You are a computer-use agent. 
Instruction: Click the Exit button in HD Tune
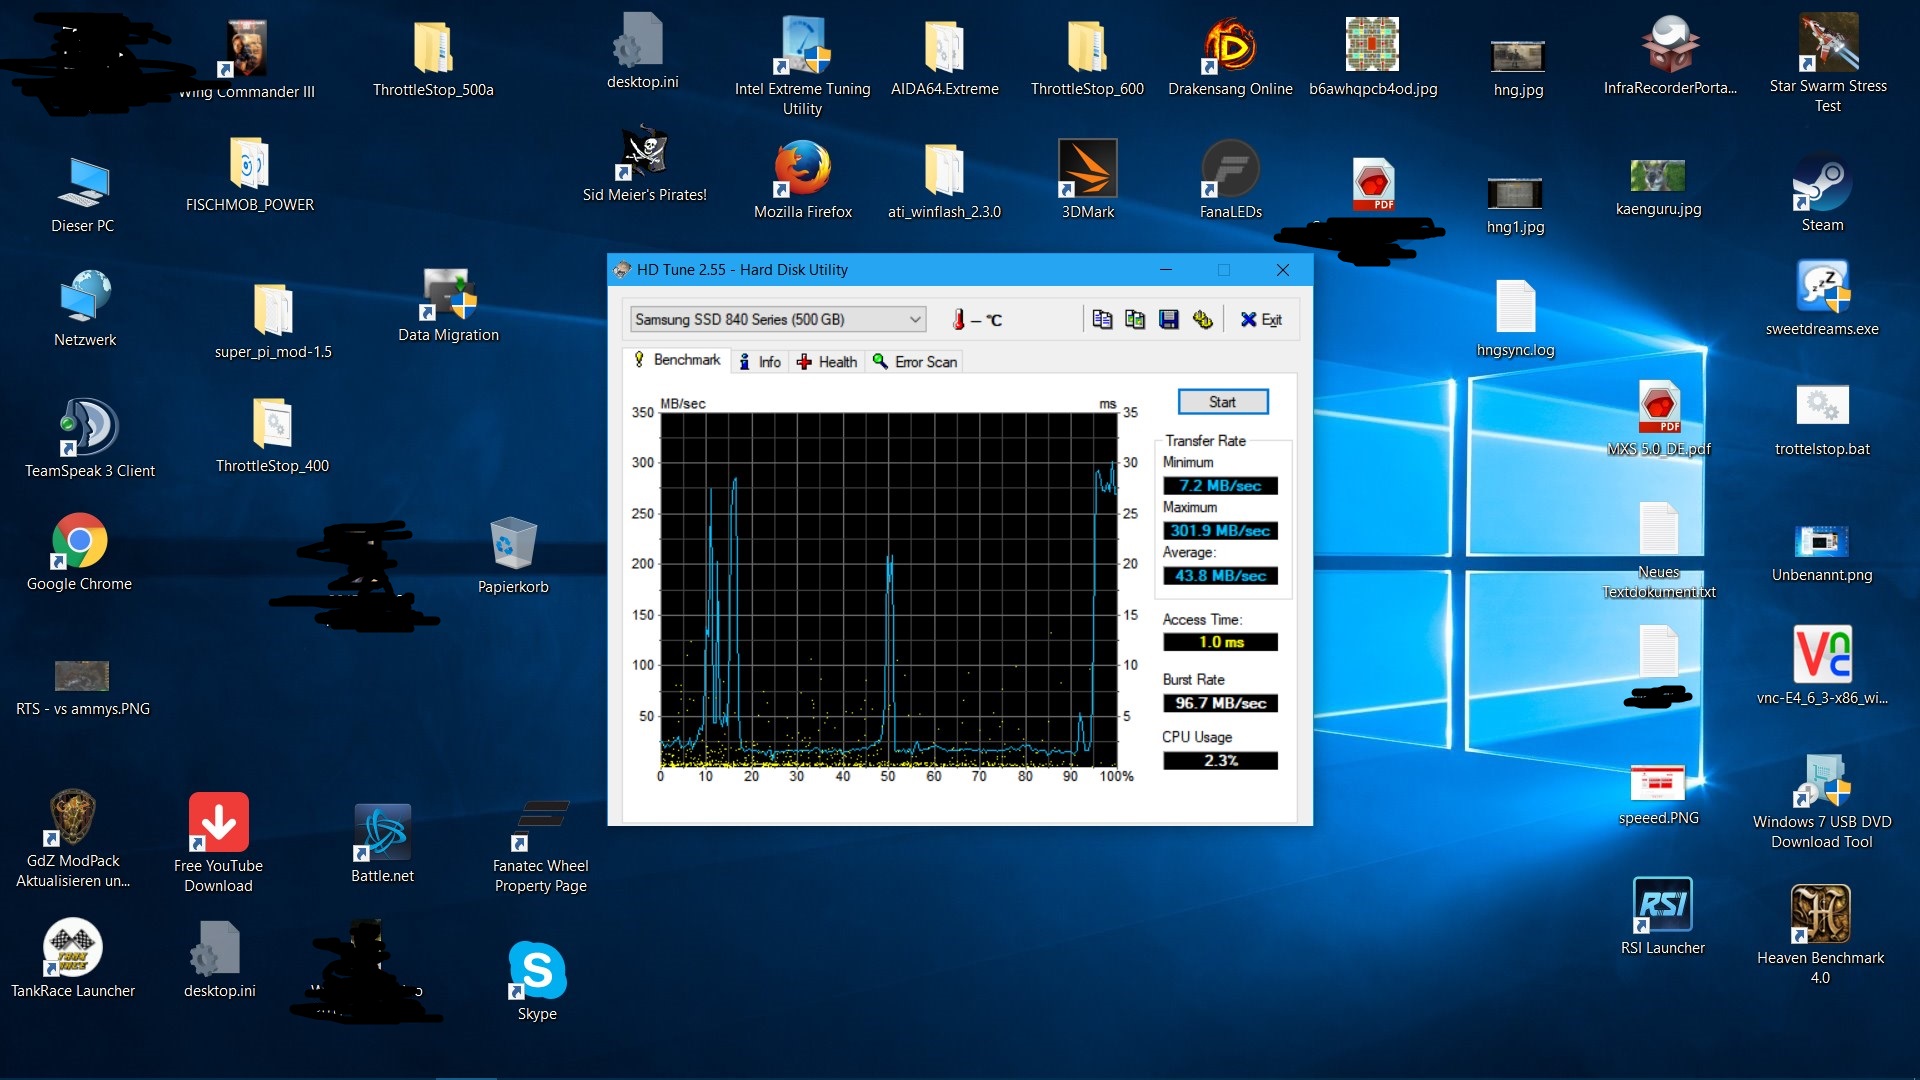1262,319
